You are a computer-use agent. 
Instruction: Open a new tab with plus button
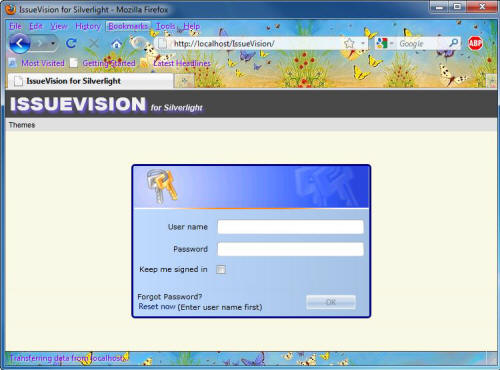tap(184, 81)
